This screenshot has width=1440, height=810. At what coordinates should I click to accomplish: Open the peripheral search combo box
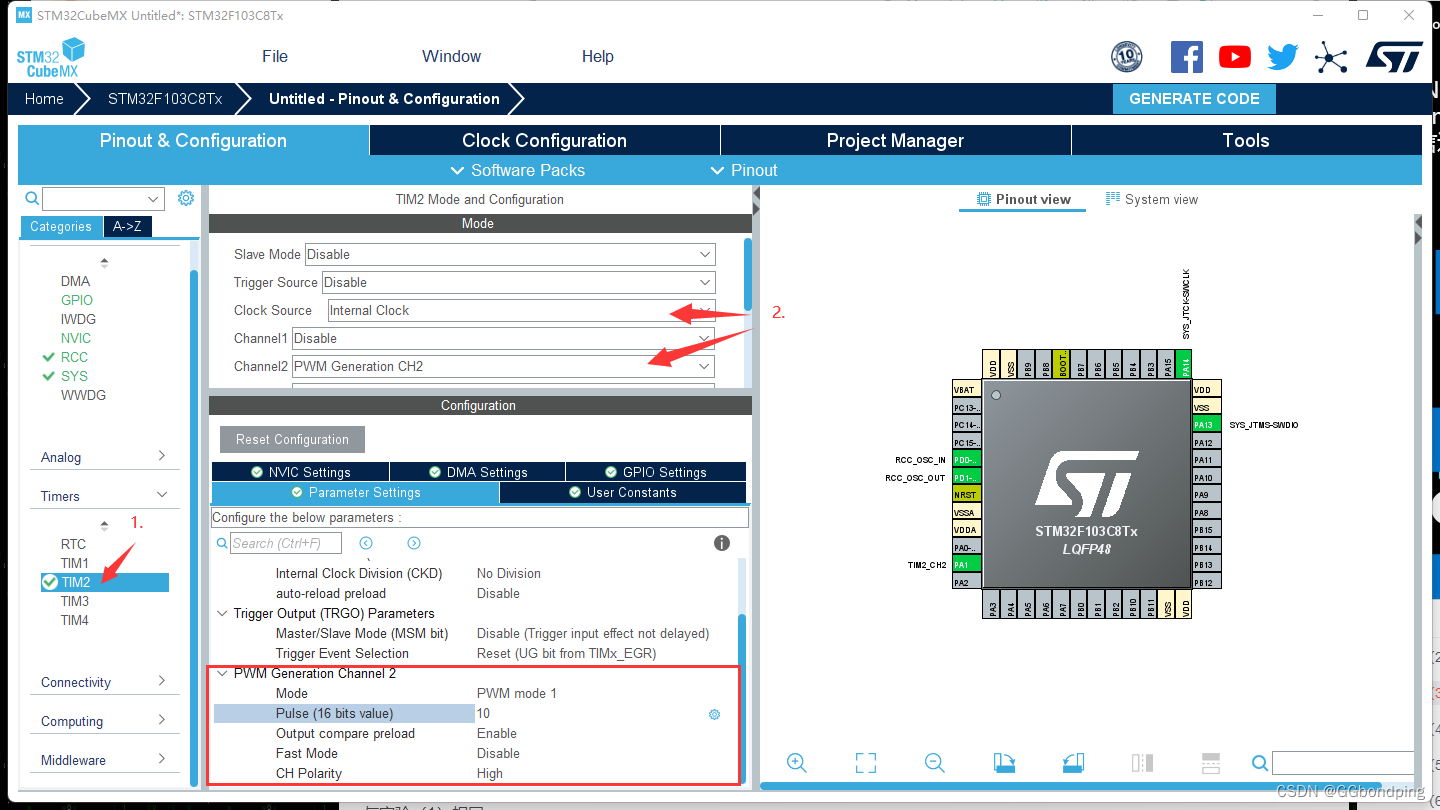[x=104, y=199]
